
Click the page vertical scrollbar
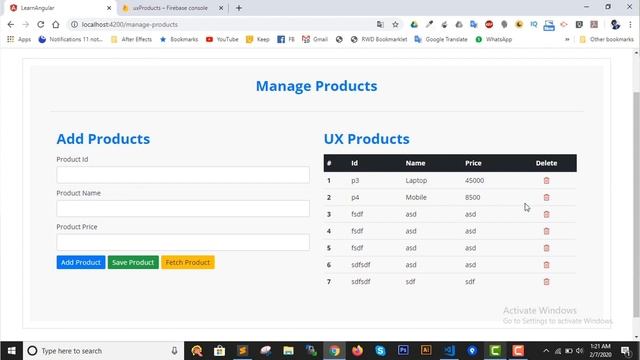(x=636, y=204)
